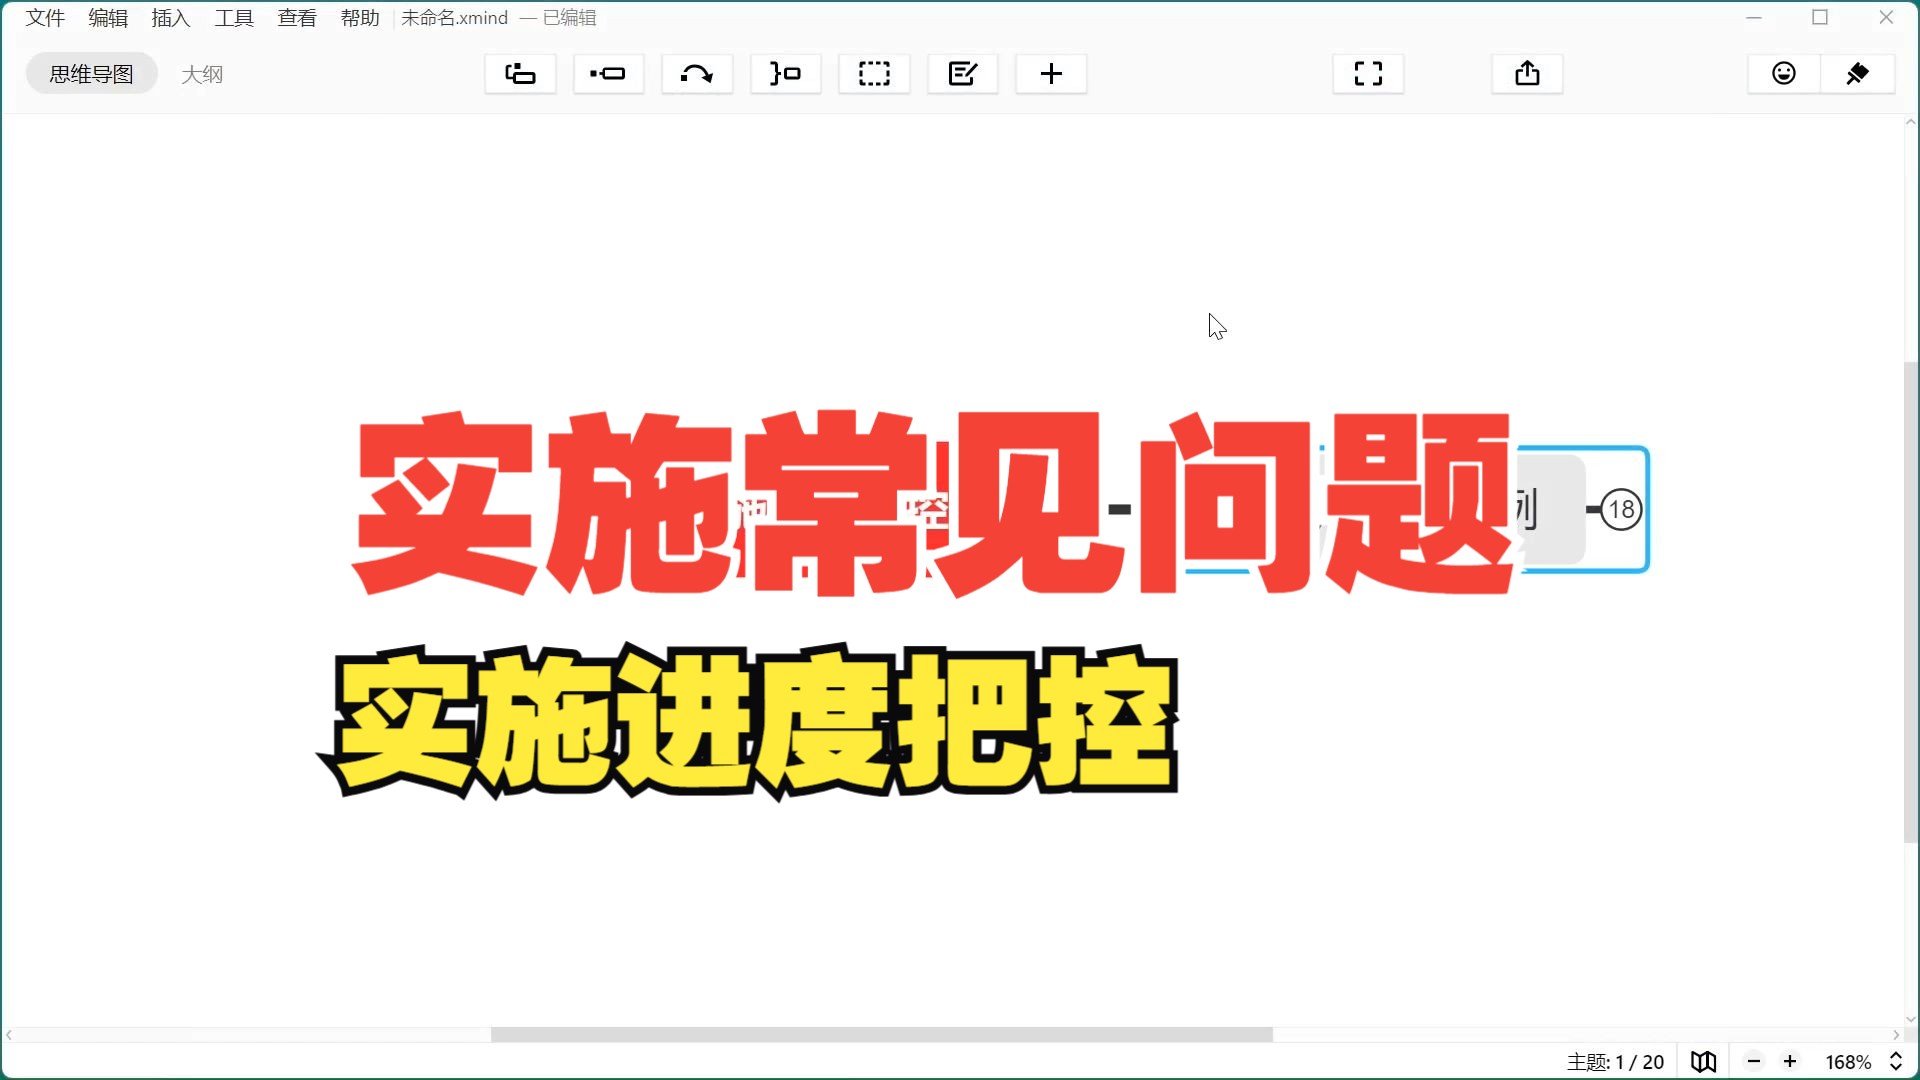Zoom out with the minus icon
This screenshot has width=1920, height=1080.
[x=1754, y=1062]
